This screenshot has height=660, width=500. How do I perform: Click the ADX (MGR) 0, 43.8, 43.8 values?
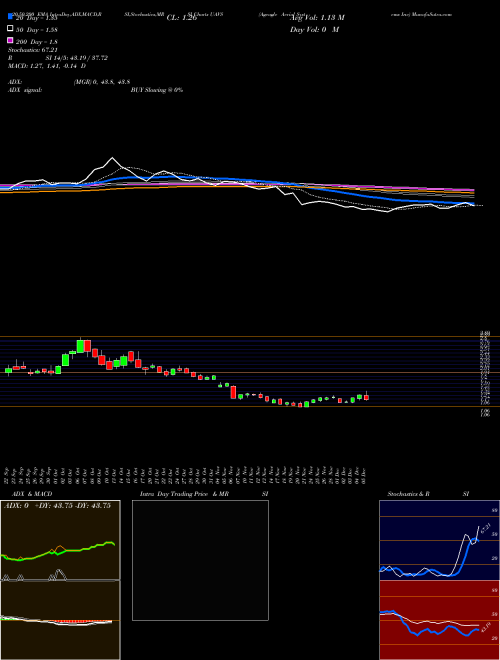coord(101,82)
